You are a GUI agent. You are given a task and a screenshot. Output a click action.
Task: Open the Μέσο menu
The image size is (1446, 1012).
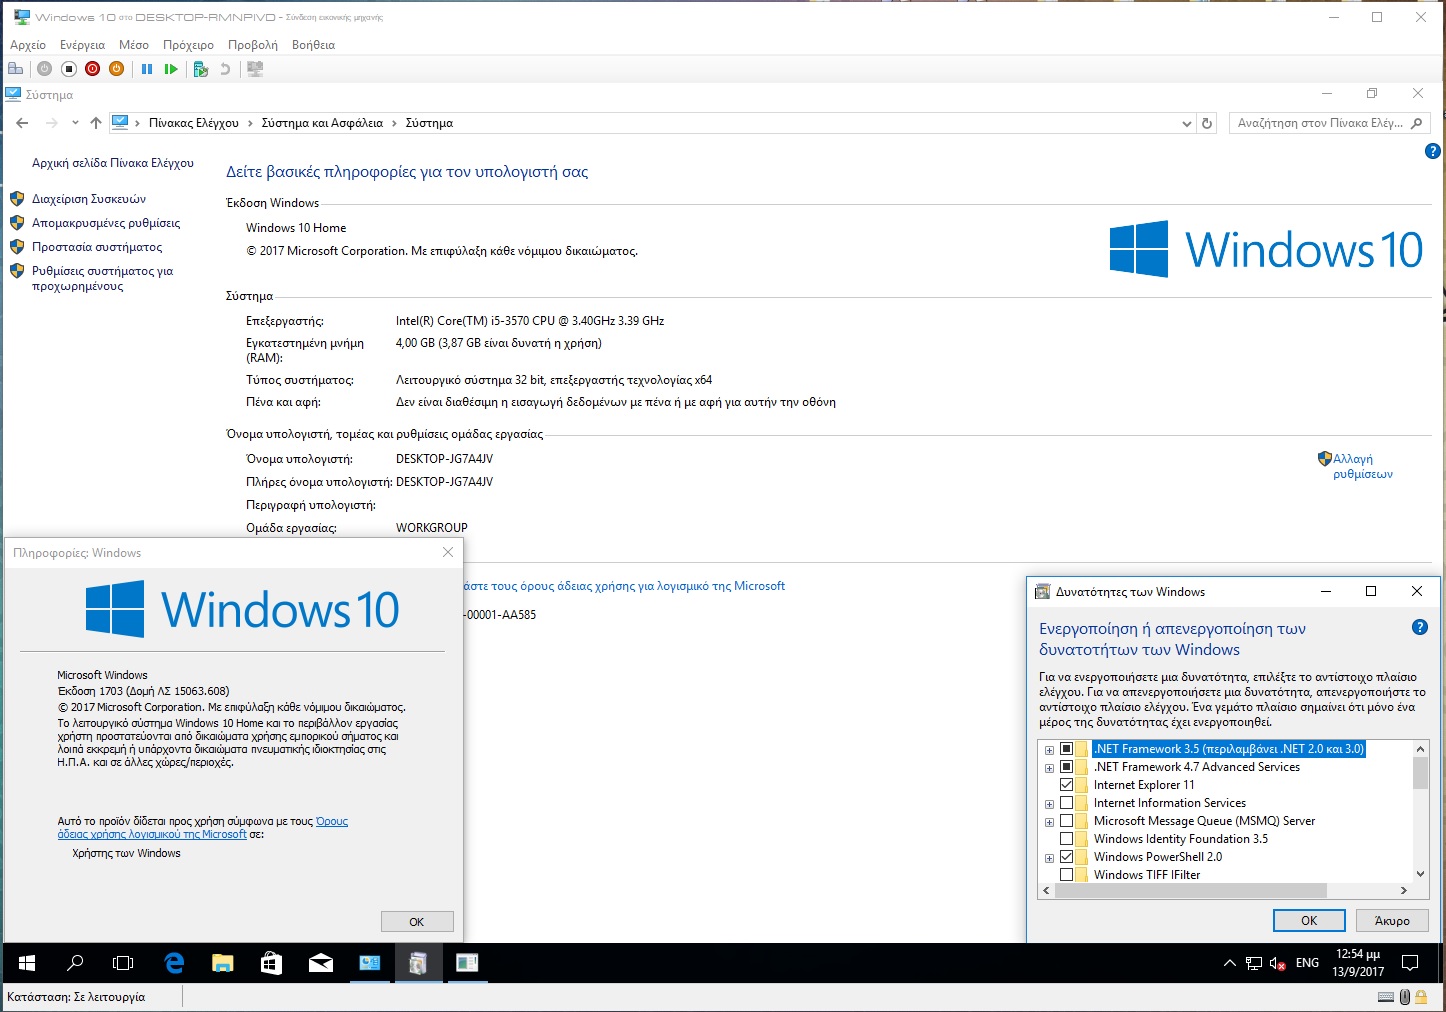134,45
